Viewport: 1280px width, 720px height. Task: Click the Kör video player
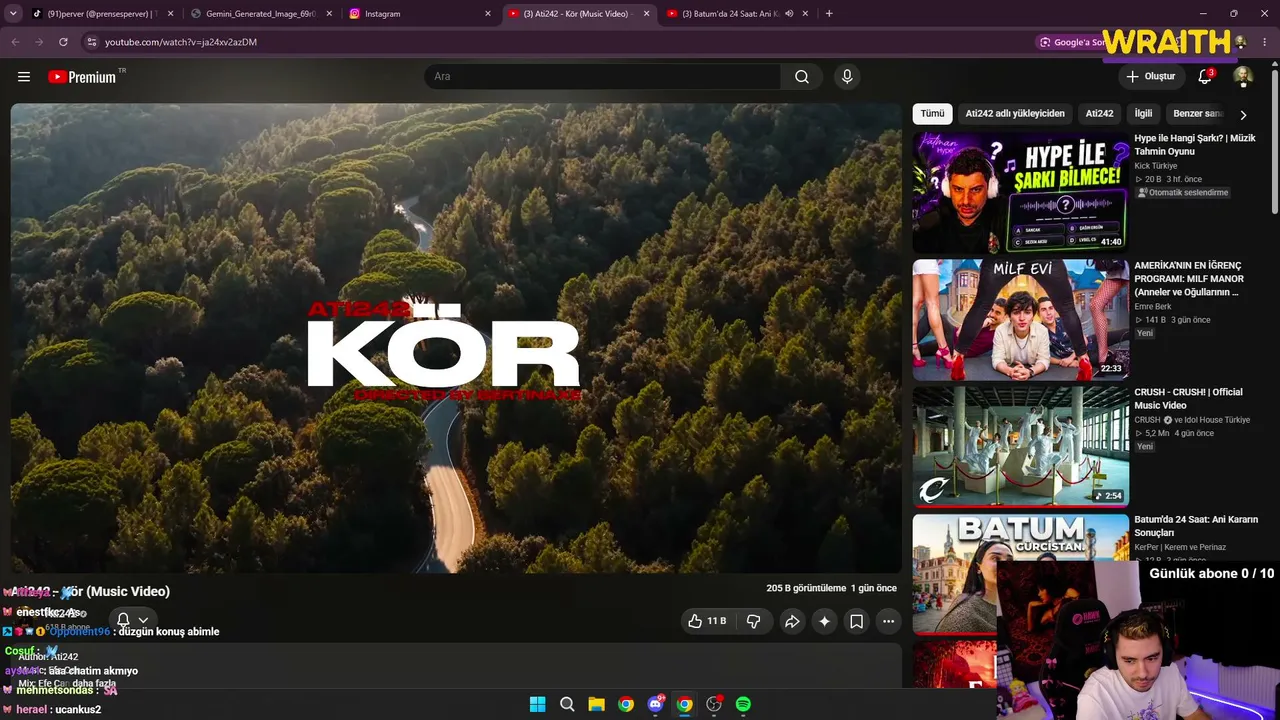click(456, 338)
